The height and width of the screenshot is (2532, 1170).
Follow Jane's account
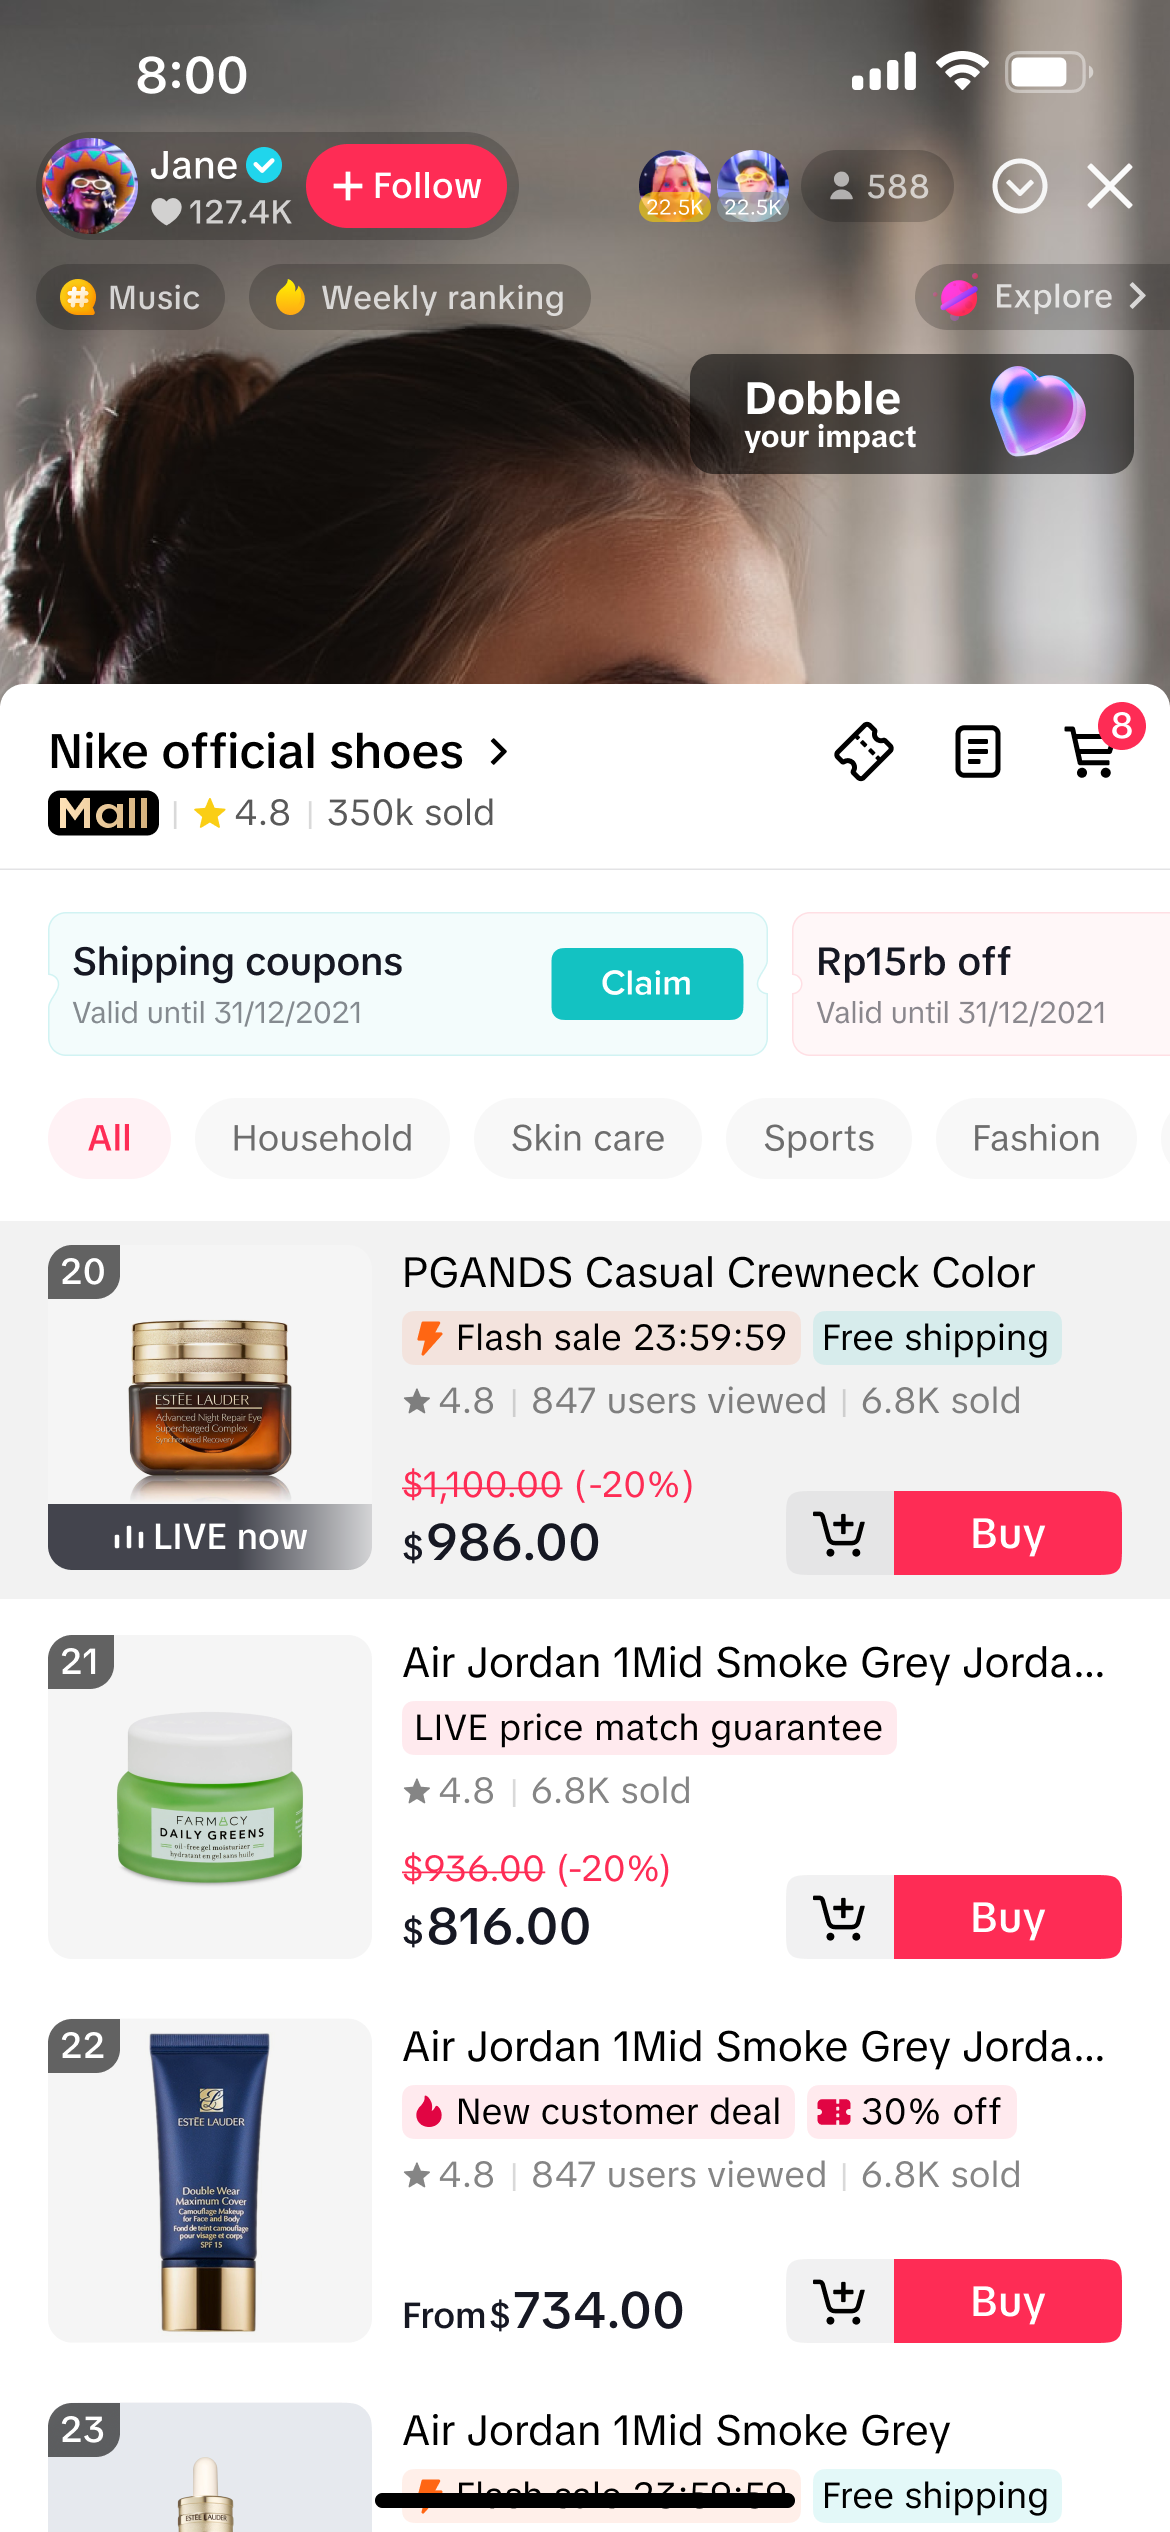tap(406, 186)
